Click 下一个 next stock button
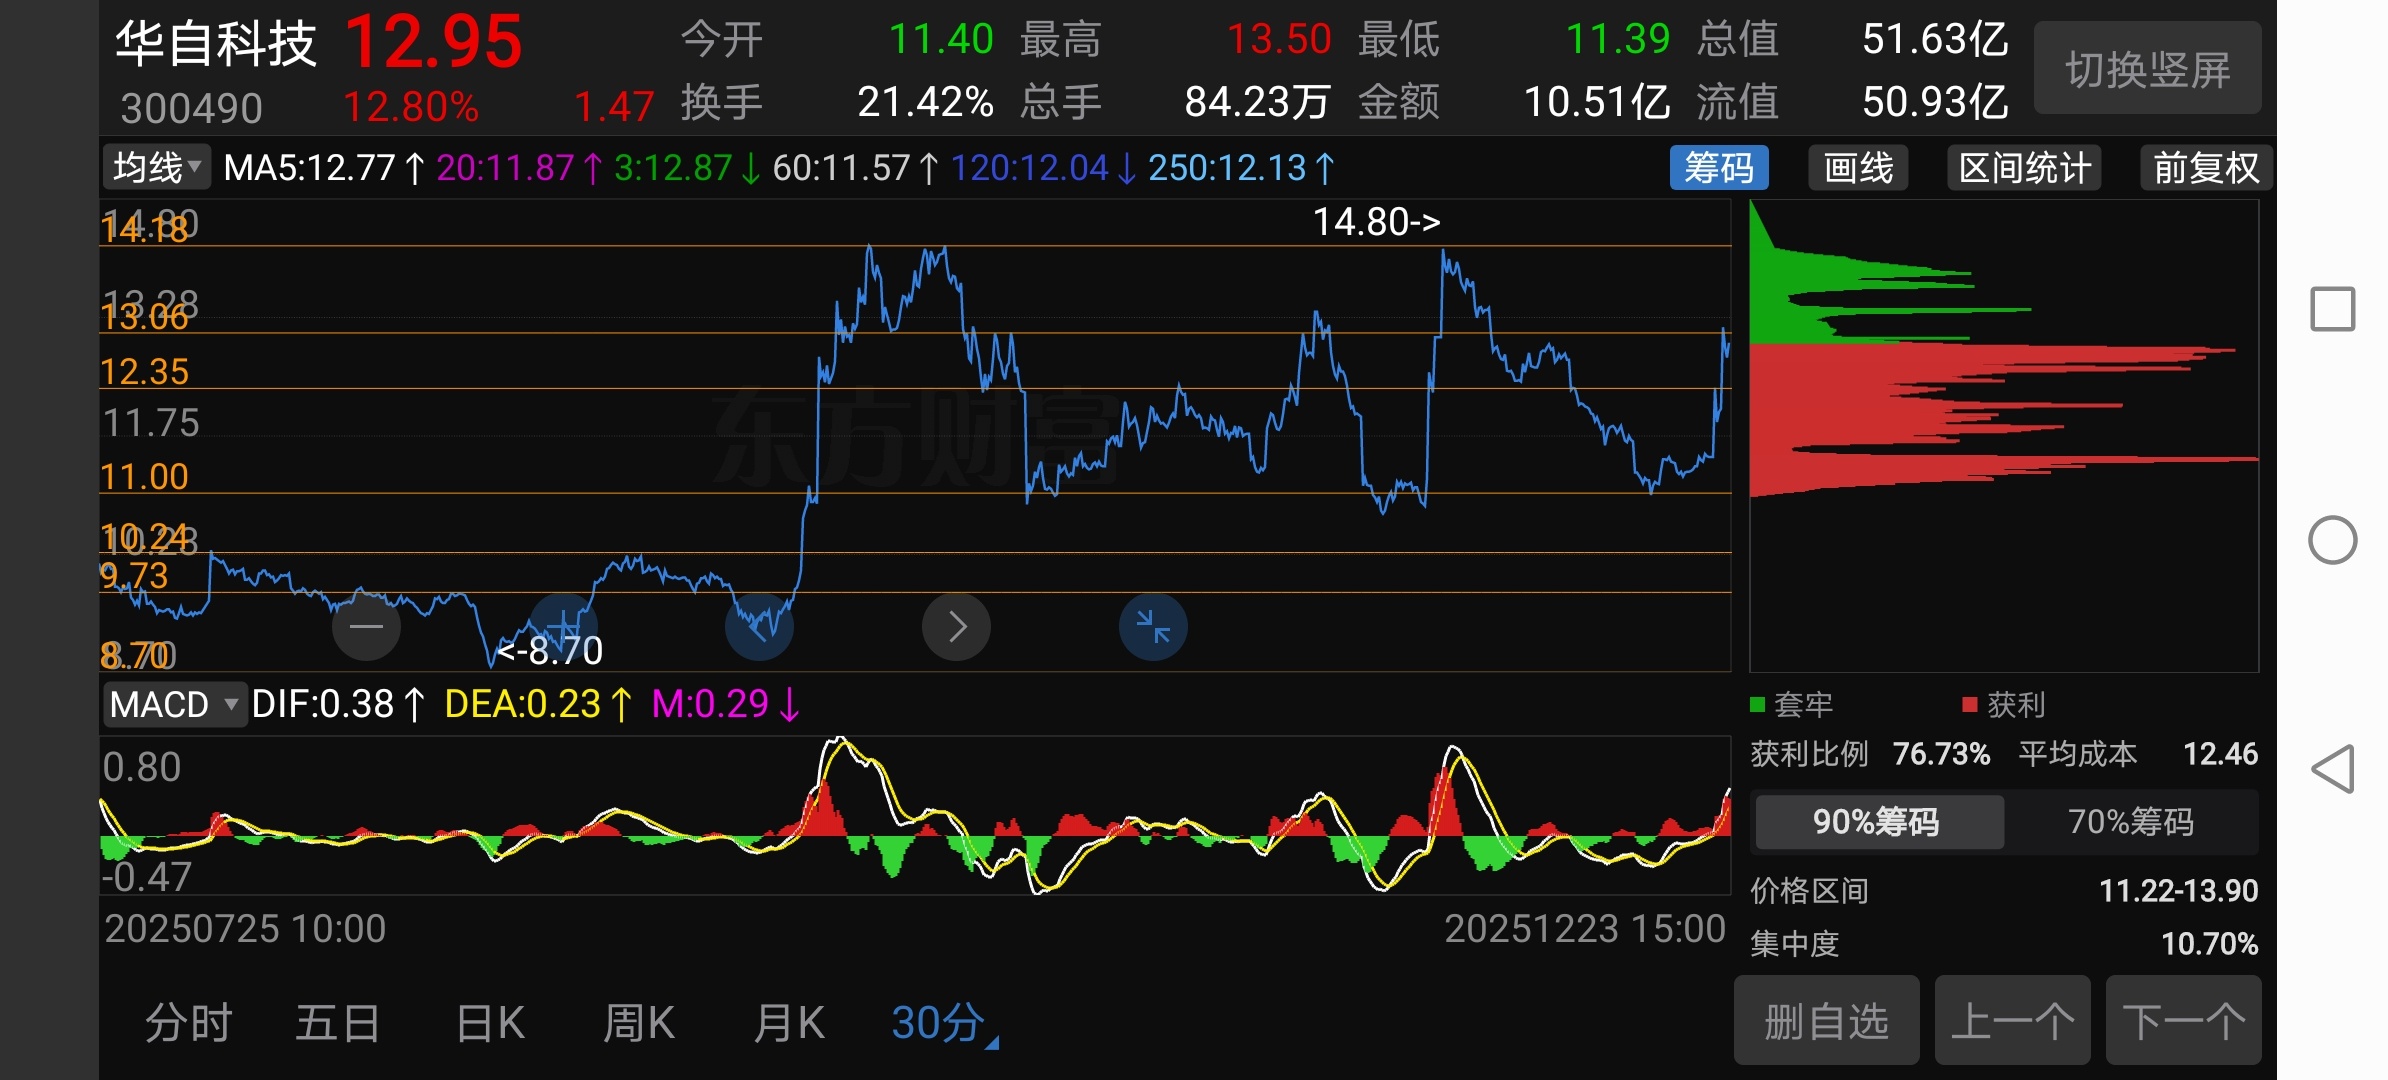 pos(2183,1021)
